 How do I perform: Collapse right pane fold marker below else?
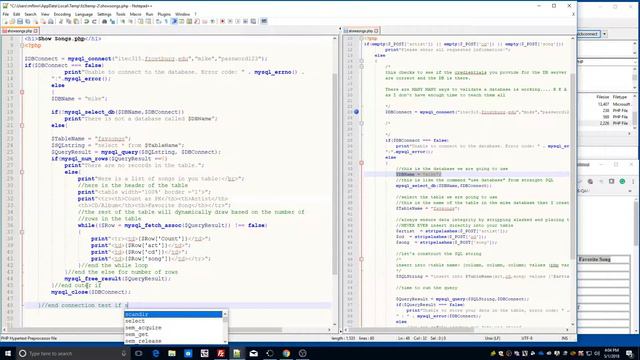[x=361, y=163]
